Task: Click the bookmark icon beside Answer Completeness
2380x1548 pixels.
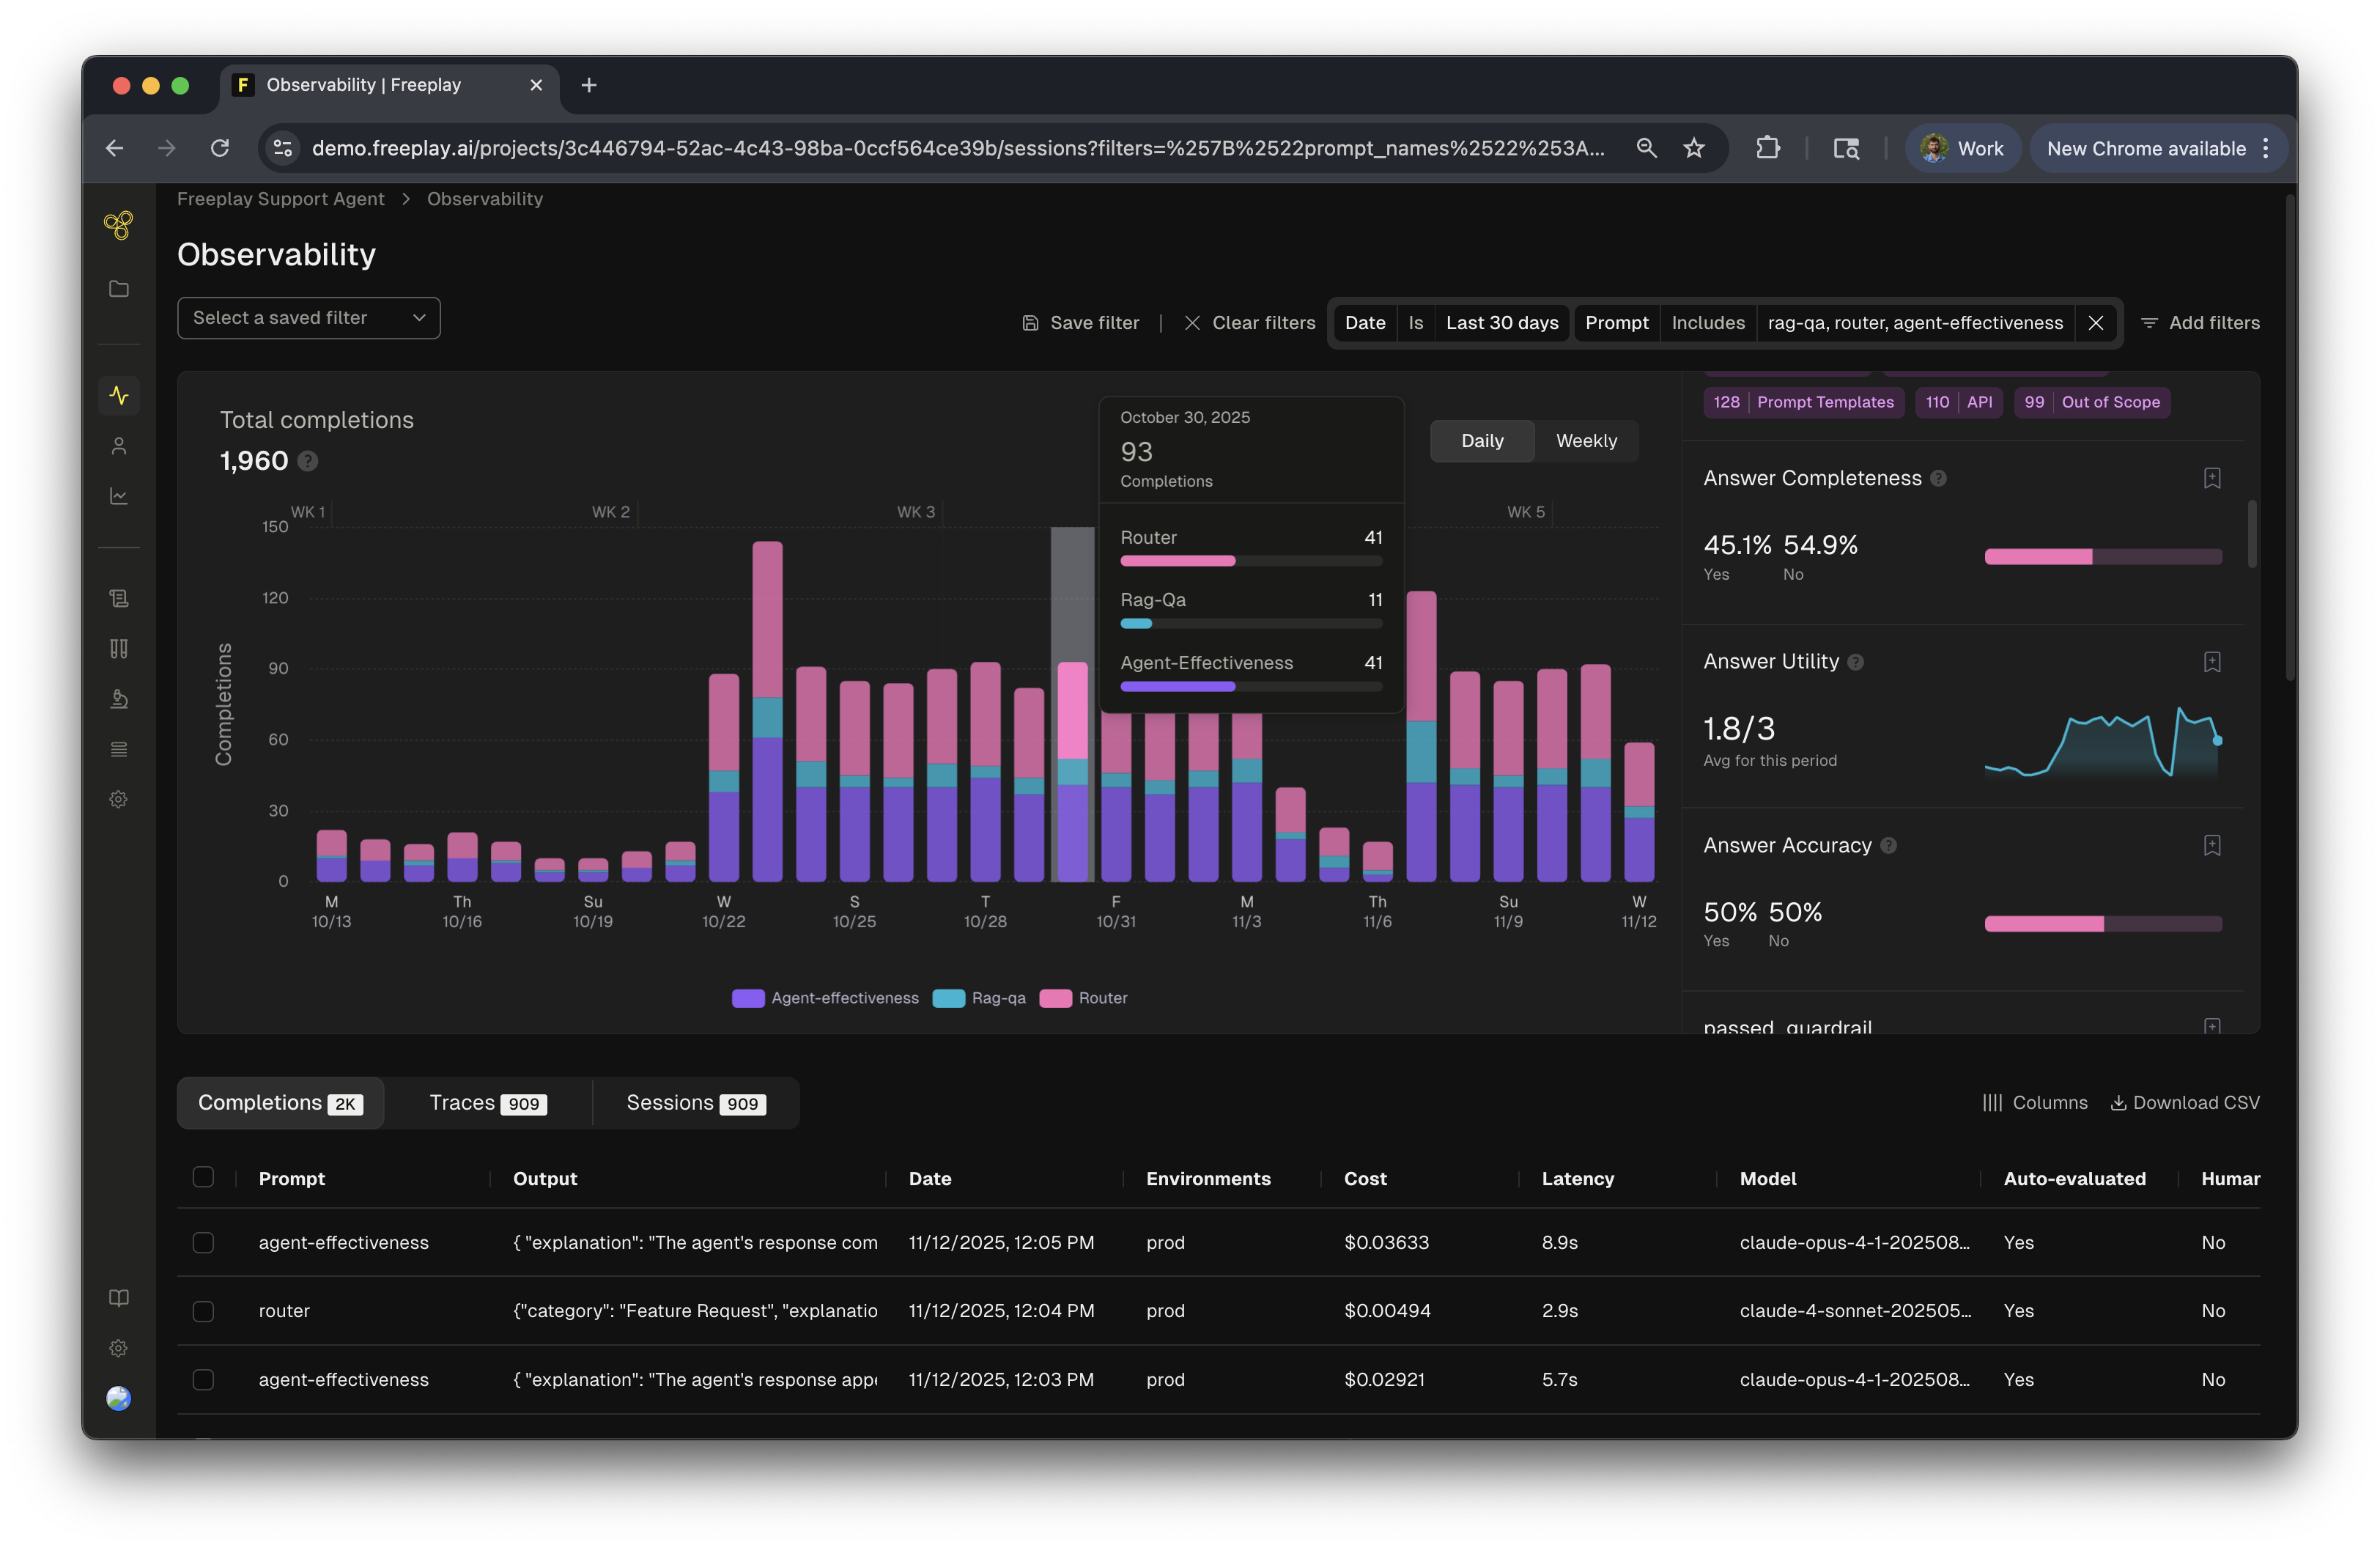Action: tap(2211, 478)
